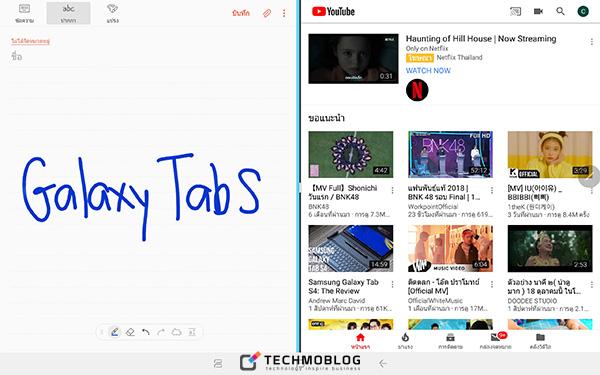This screenshot has width=600, height=375.
Task: Open the Library folder tab
Action: (540, 341)
